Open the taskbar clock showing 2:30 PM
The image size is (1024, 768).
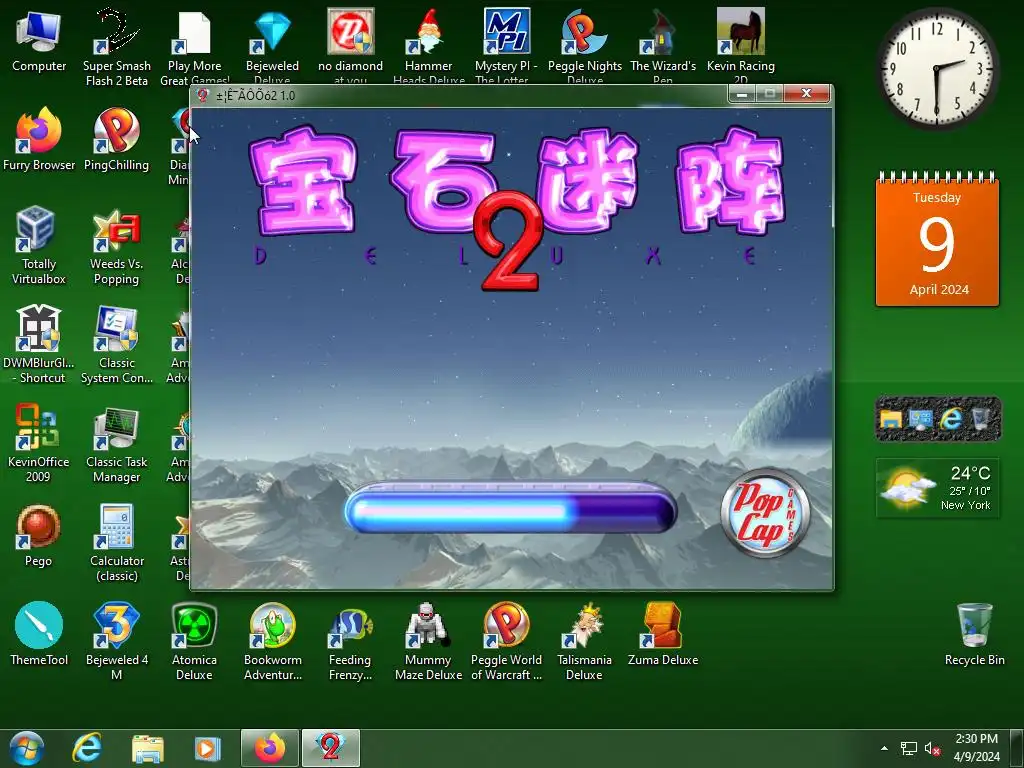tap(976, 748)
